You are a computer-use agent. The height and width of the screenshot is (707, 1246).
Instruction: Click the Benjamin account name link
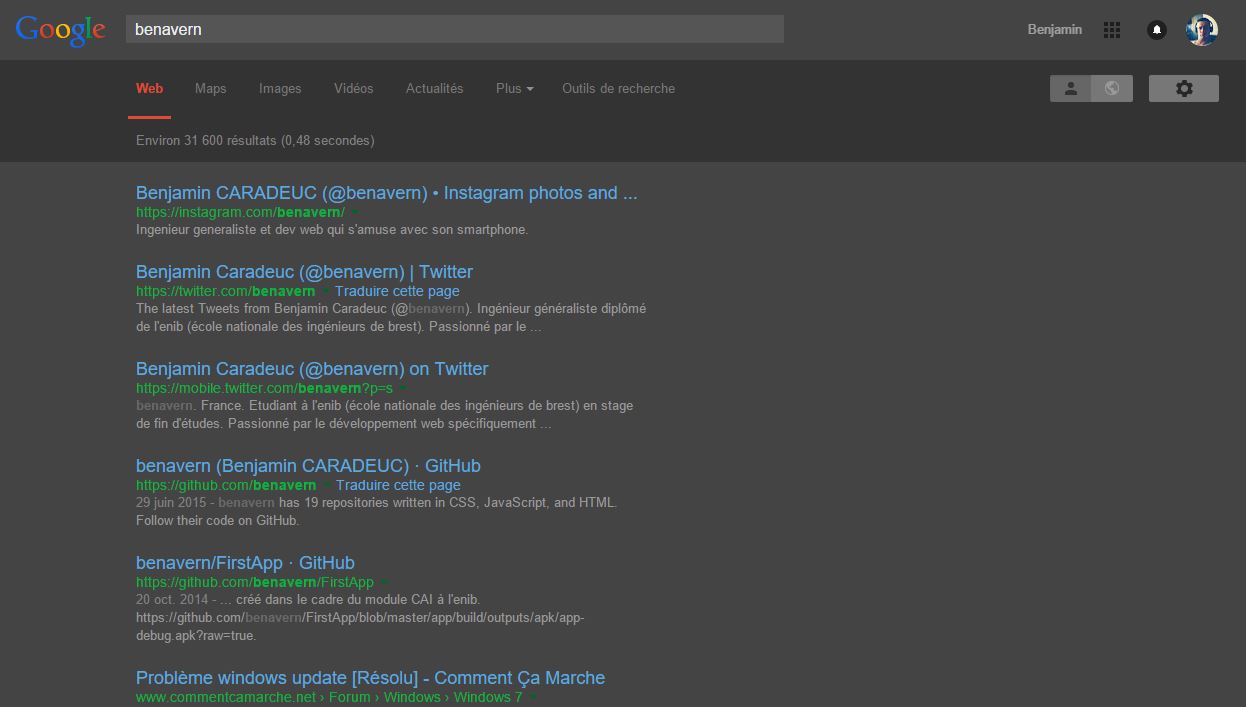1055,30
